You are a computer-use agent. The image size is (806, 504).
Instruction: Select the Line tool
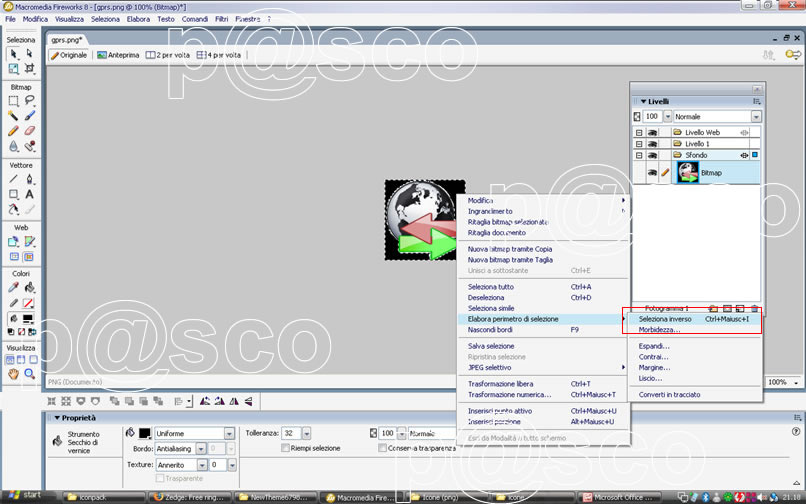click(x=14, y=179)
